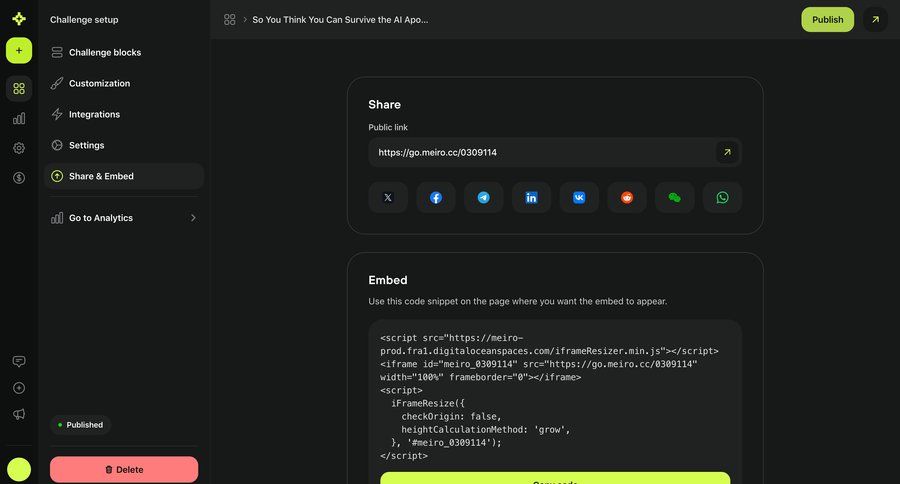This screenshot has height=484, width=900.
Task: Click the Copy code button
Action: 555,478
